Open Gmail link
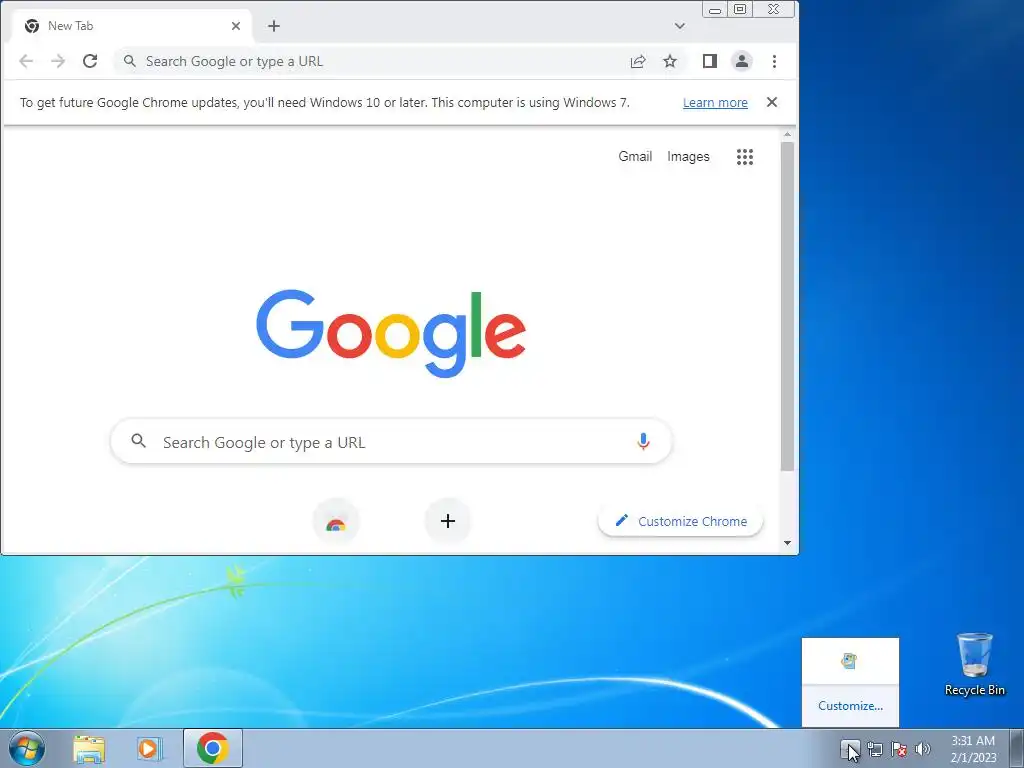This screenshot has height=768, width=1024. tap(635, 156)
